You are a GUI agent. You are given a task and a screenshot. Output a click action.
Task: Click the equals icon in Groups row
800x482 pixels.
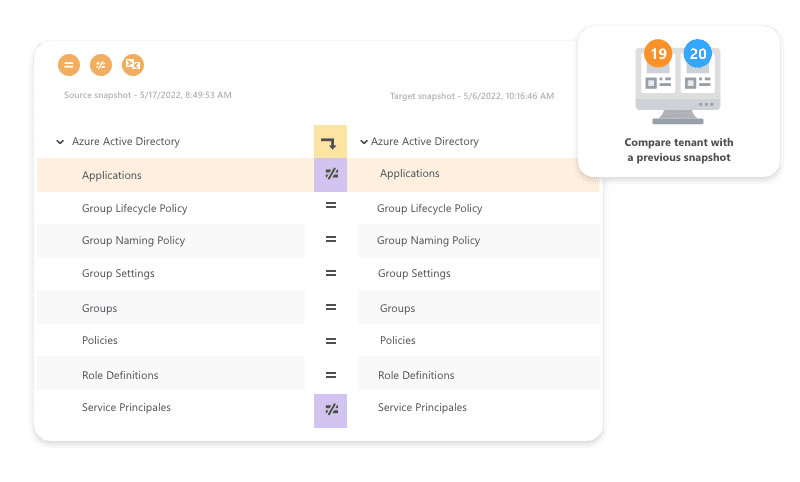click(x=331, y=307)
